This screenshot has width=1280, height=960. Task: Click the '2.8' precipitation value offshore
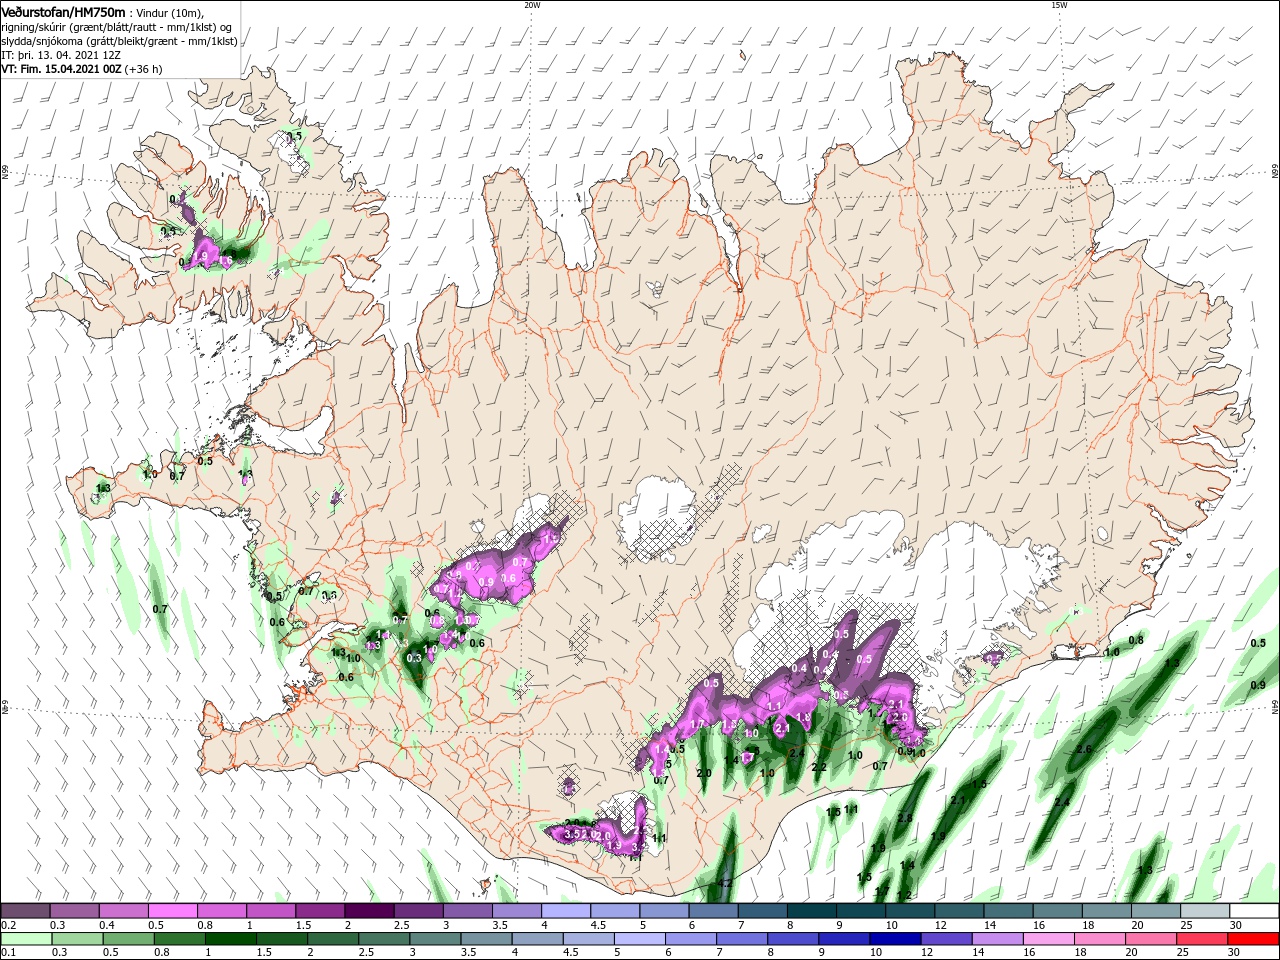[905, 818]
